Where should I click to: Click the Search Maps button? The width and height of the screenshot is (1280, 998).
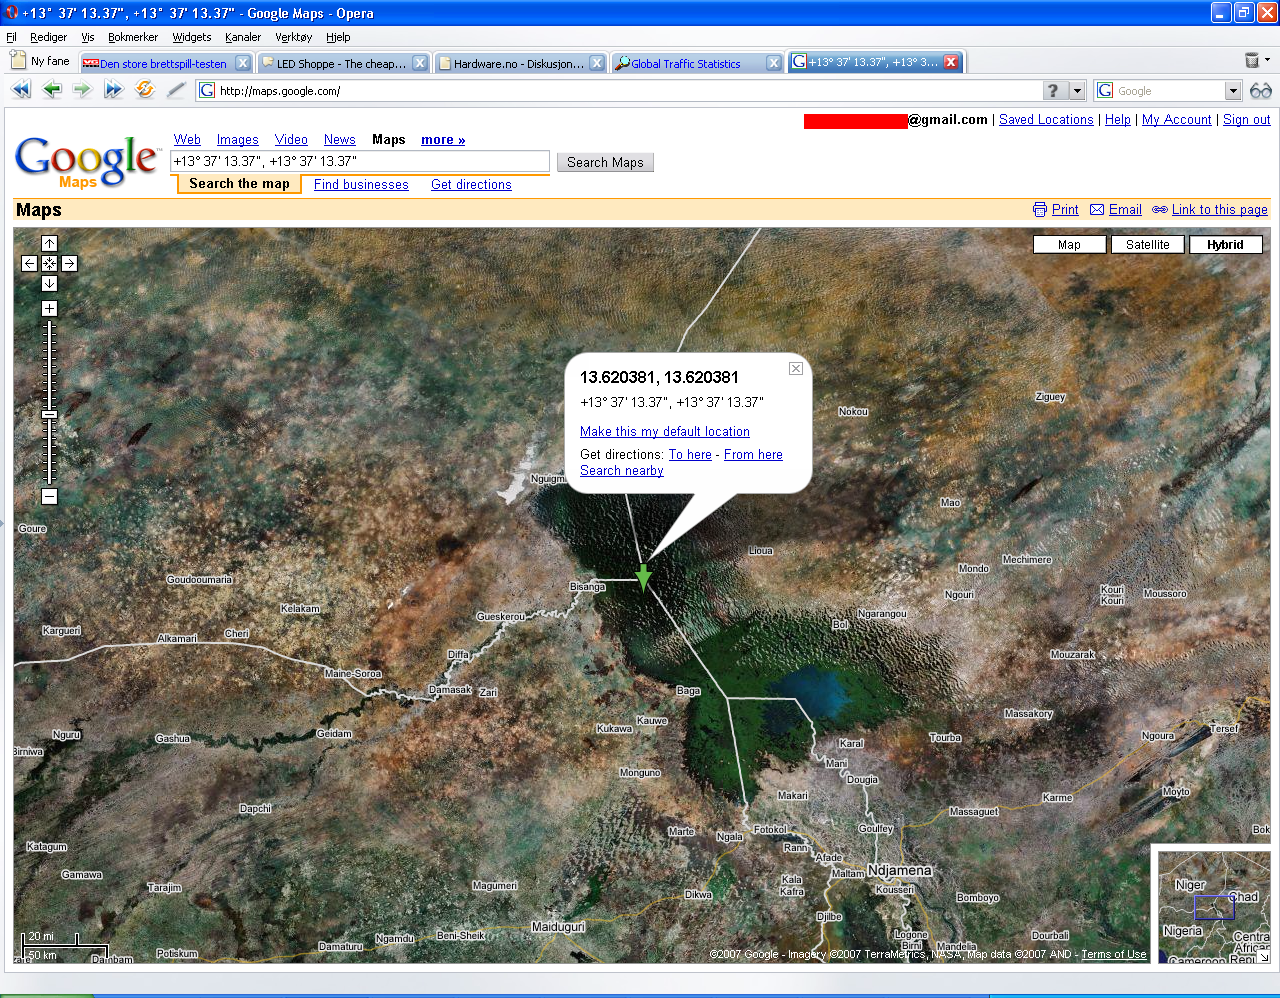click(x=605, y=162)
